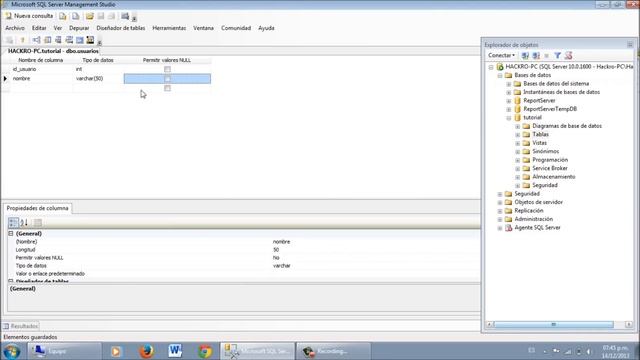This screenshot has height=360, width=640.
Task: Open the Comunidad menu
Action: [x=236, y=28]
